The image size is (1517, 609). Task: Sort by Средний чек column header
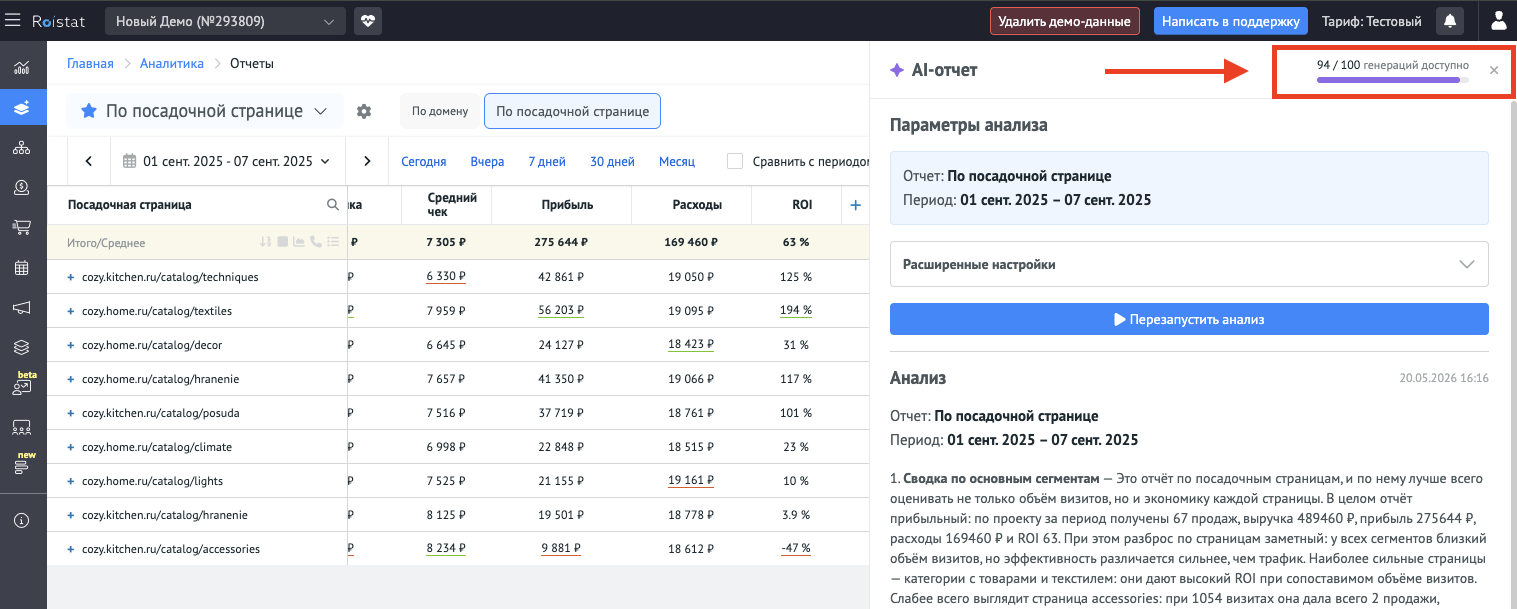[451, 205]
